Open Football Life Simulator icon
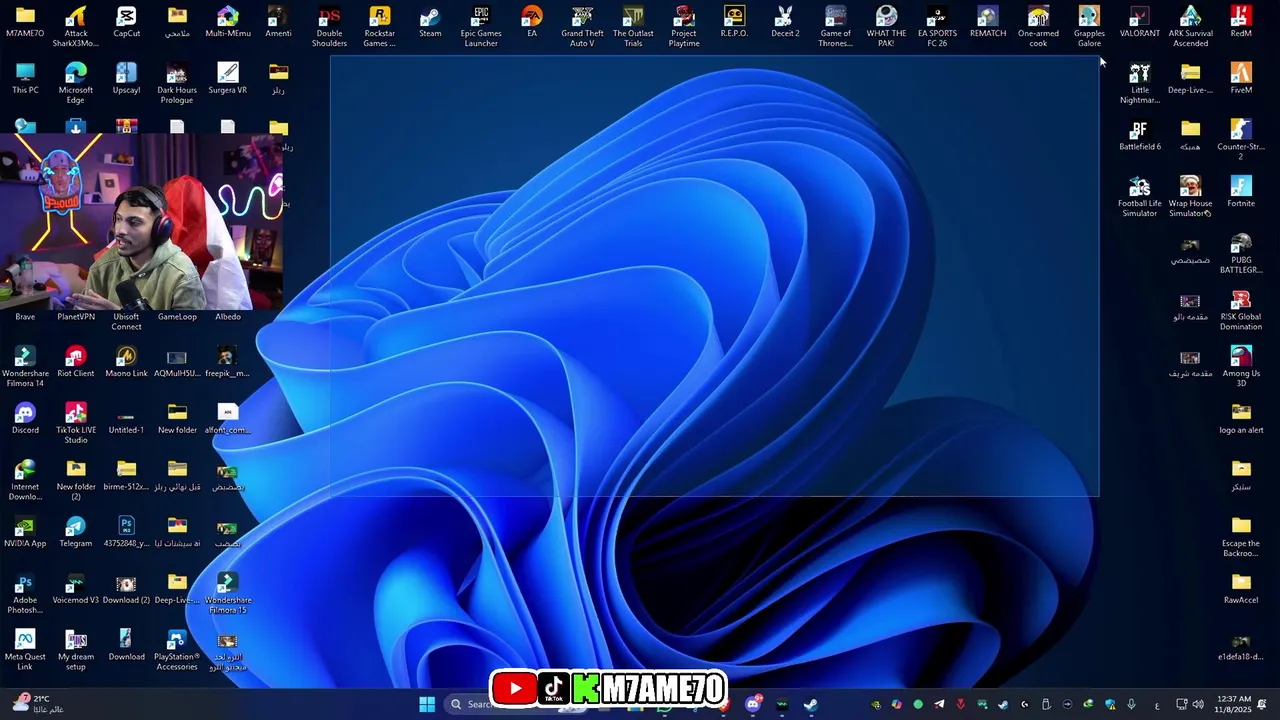This screenshot has width=1280, height=720. 1139,197
